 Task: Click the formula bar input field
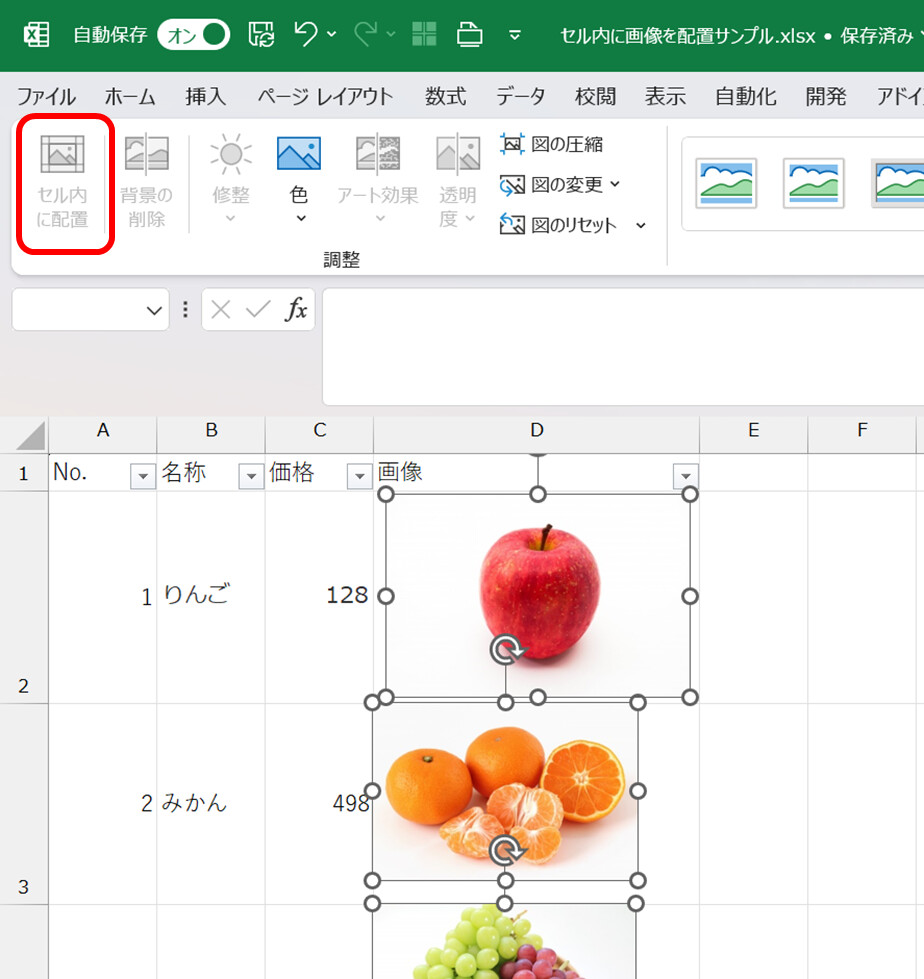click(x=620, y=345)
